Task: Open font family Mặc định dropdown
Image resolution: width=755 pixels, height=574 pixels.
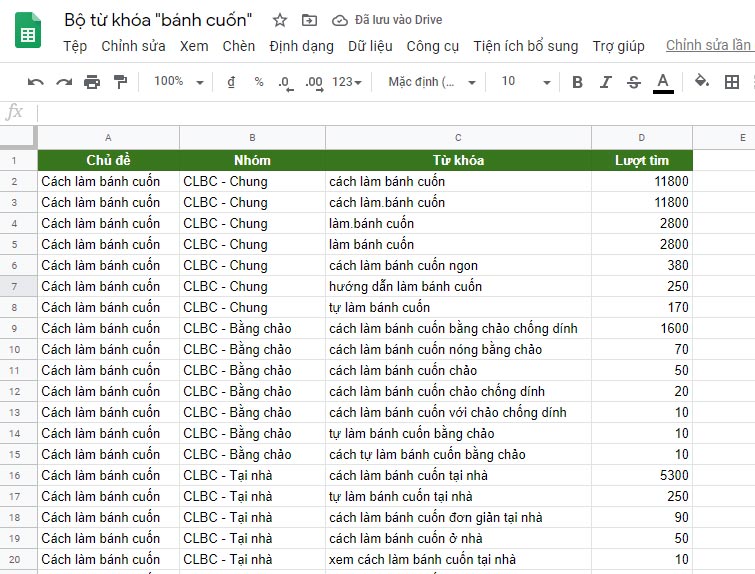Action: pos(432,82)
